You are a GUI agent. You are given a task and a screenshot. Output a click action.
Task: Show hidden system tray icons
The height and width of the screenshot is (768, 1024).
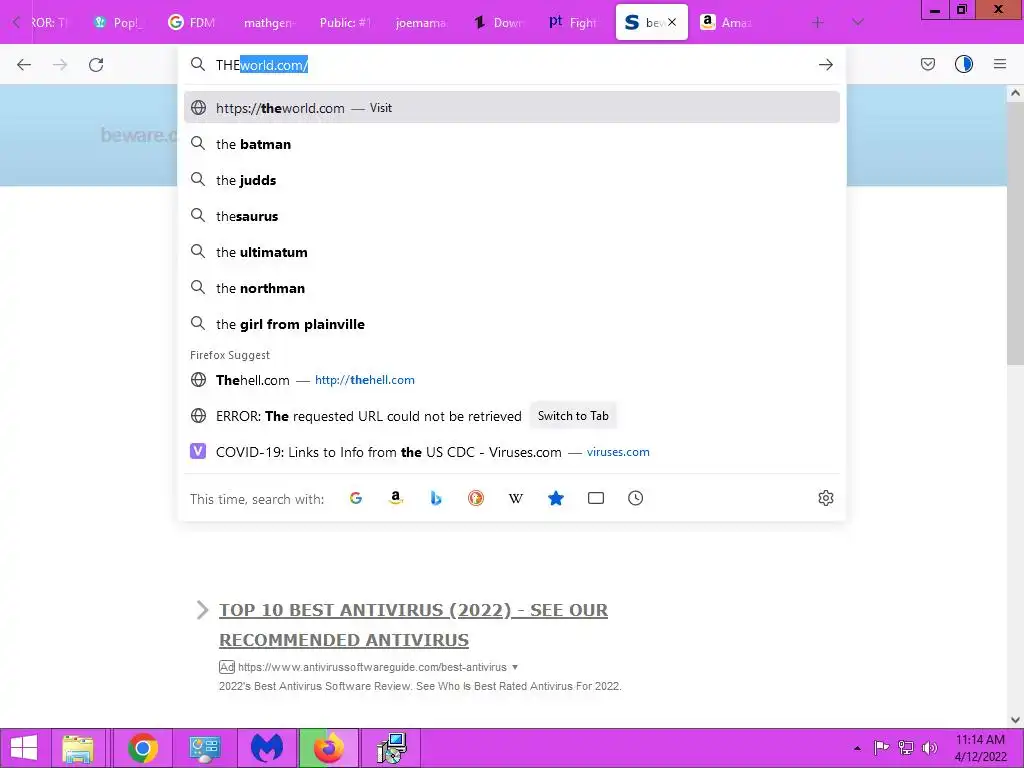857,748
